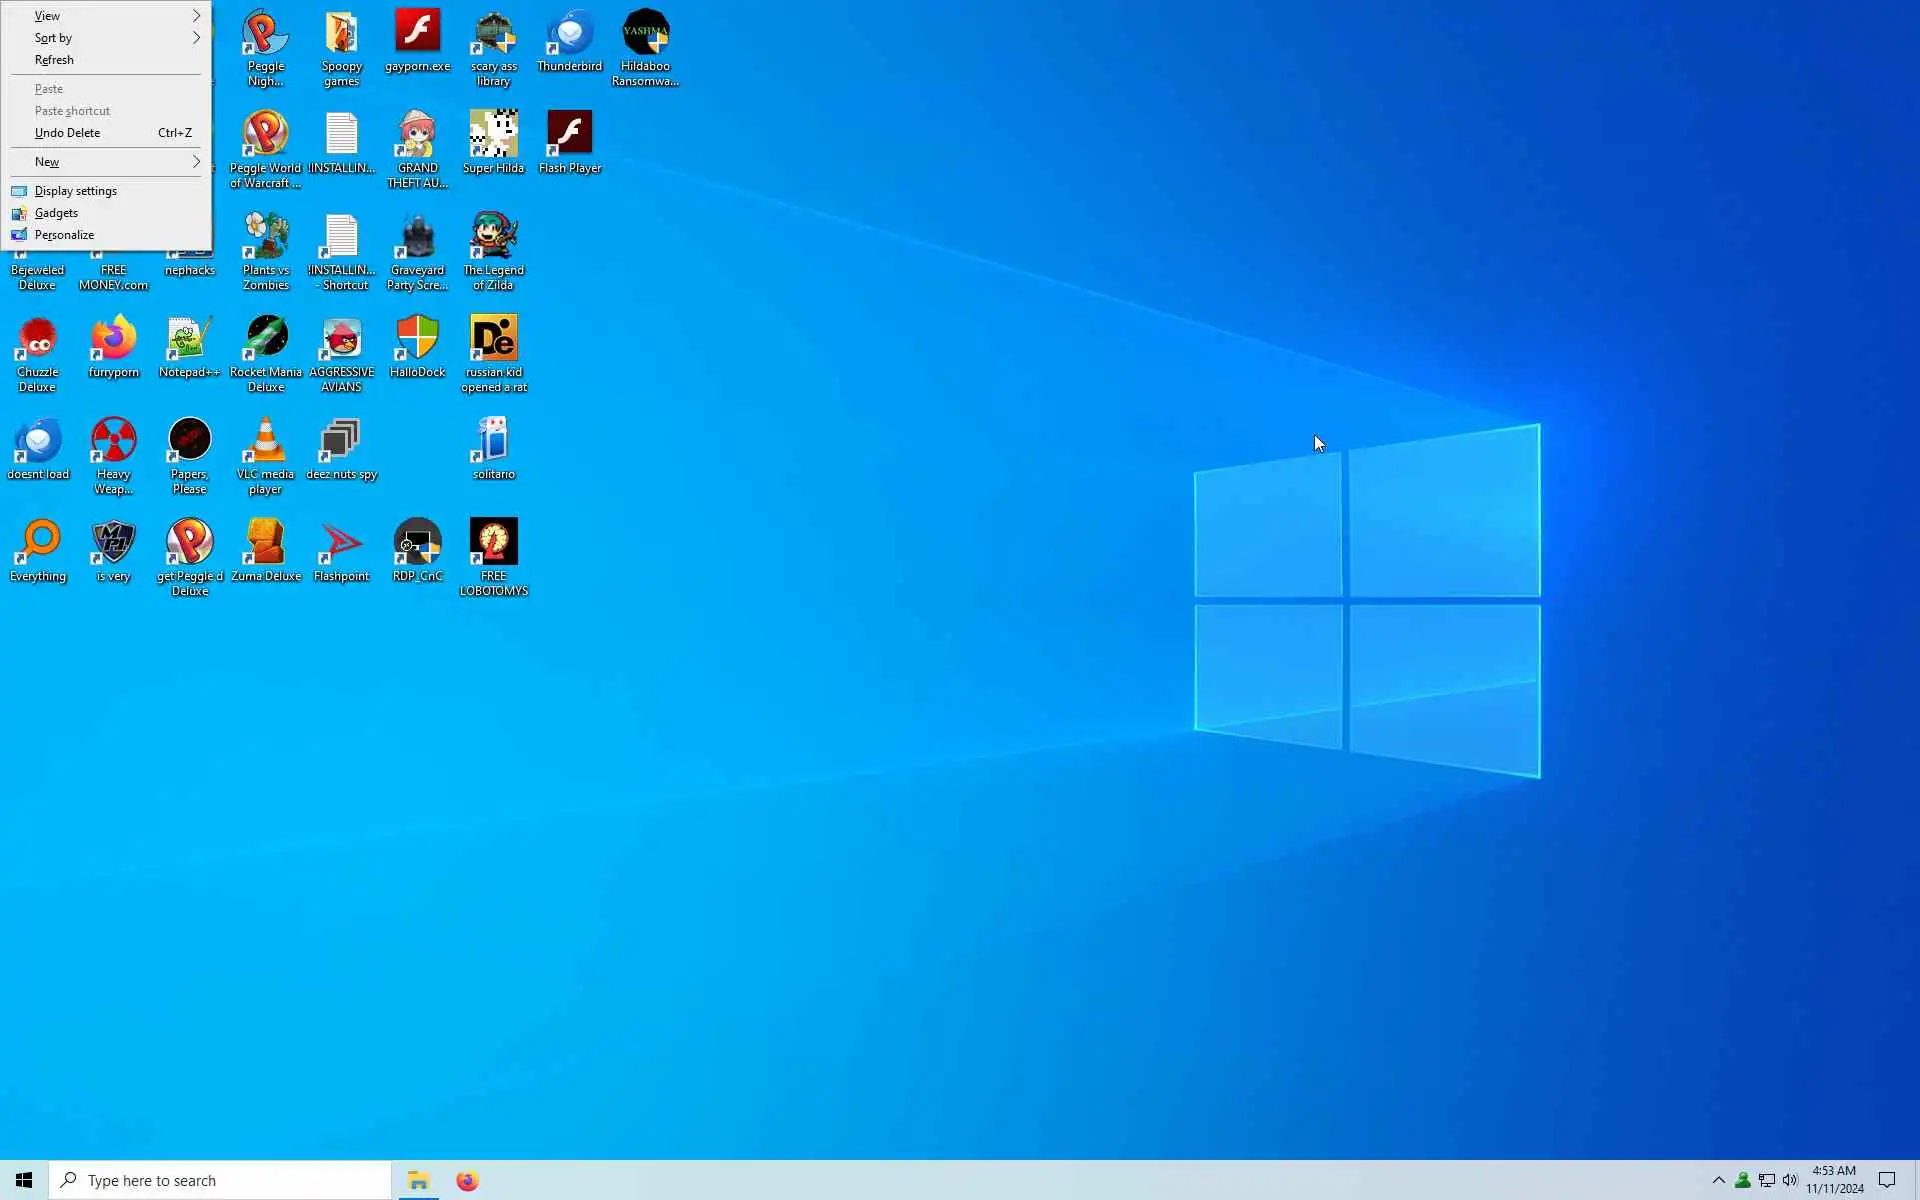Choose Refresh in the context menu

tap(55, 60)
